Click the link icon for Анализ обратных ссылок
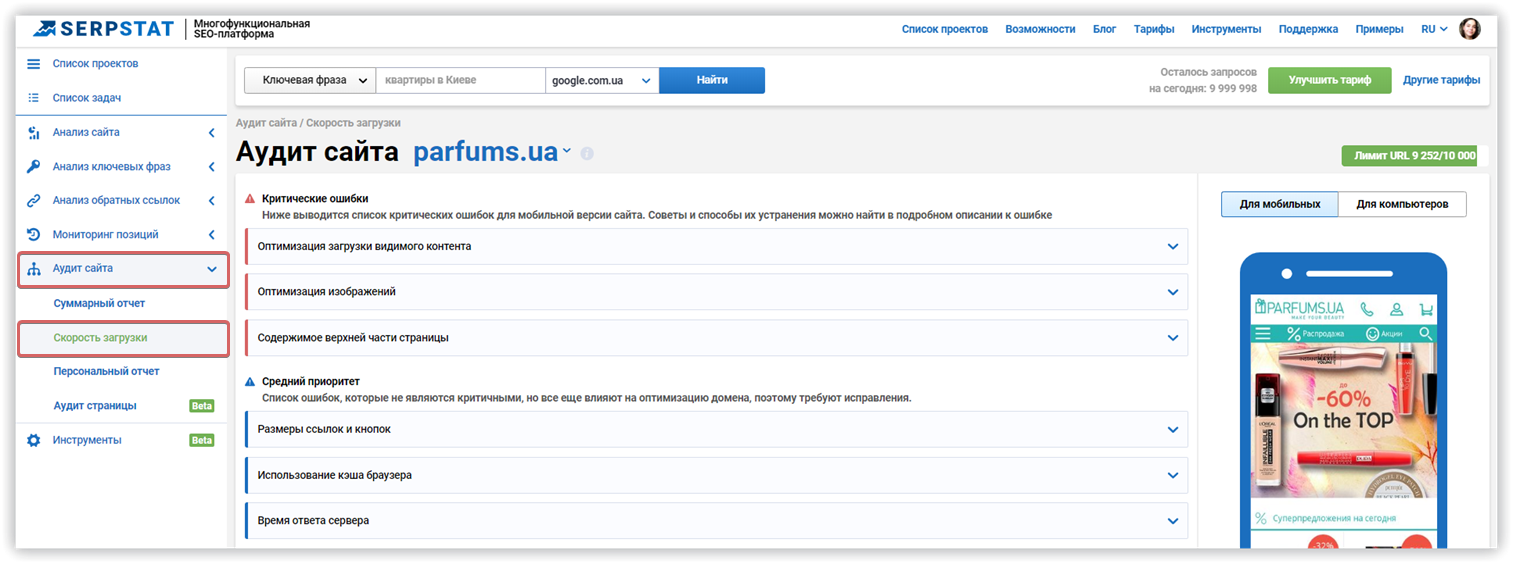Viewport: 1513px width, 564px height. click(34, 200)
